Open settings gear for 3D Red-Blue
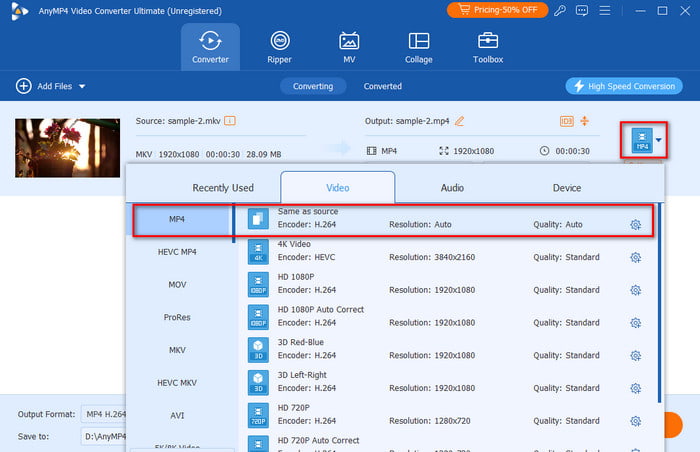The width and height of the screenshot is (700, 452). click(x=635, y=356)
